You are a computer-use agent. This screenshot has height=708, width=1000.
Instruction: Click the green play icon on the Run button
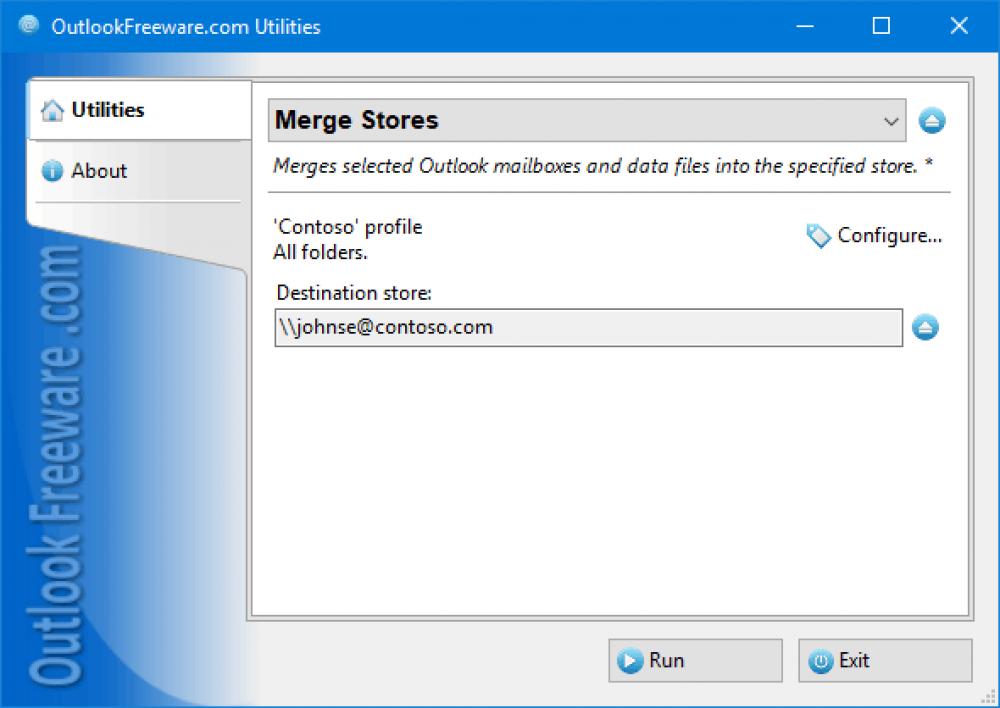pos(630,660)
